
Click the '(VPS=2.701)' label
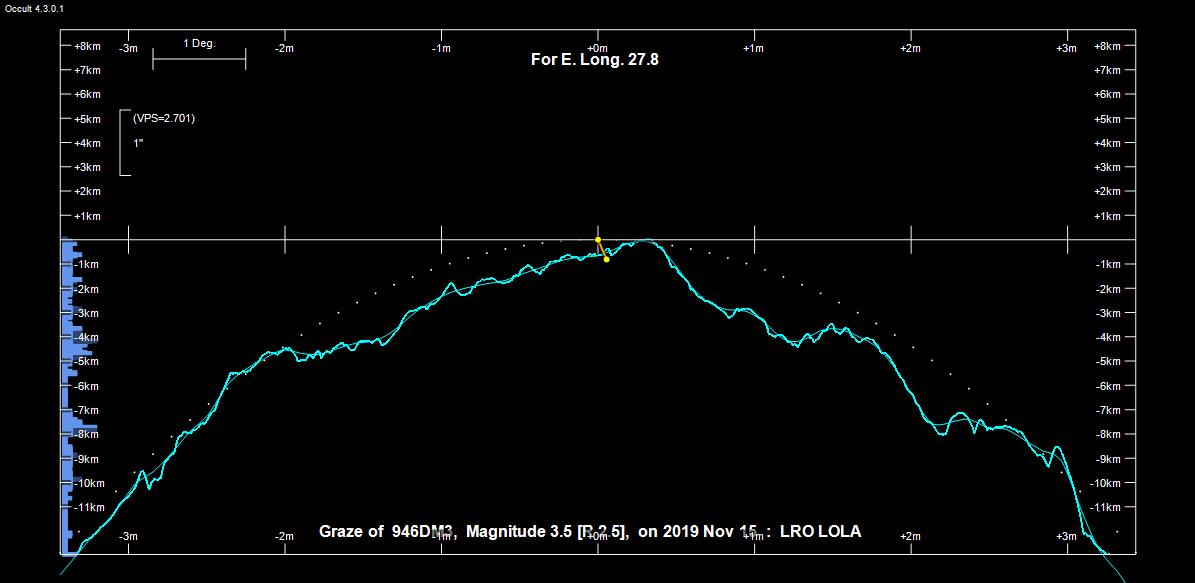click(x=164, y=118)
